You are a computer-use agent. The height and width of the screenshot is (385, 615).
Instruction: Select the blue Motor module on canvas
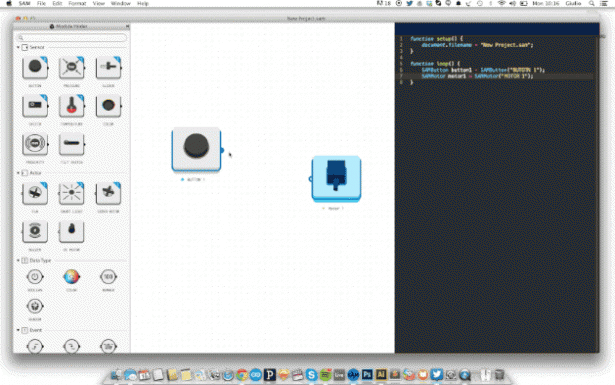337,179
